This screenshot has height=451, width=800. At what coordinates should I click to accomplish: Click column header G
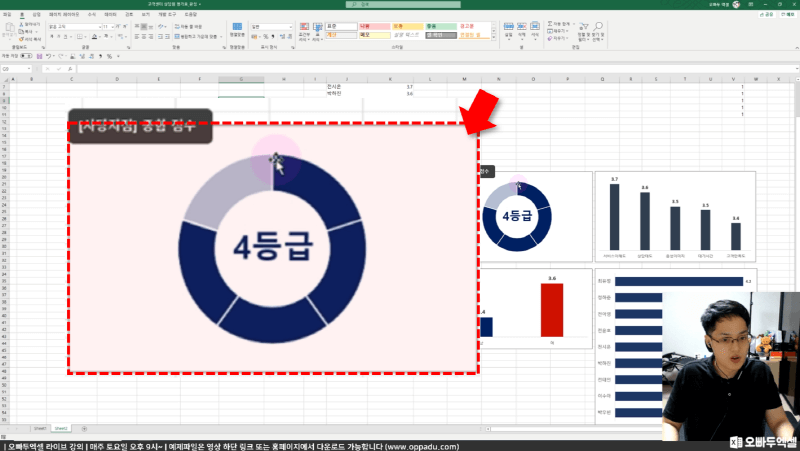tap(241, 79)
